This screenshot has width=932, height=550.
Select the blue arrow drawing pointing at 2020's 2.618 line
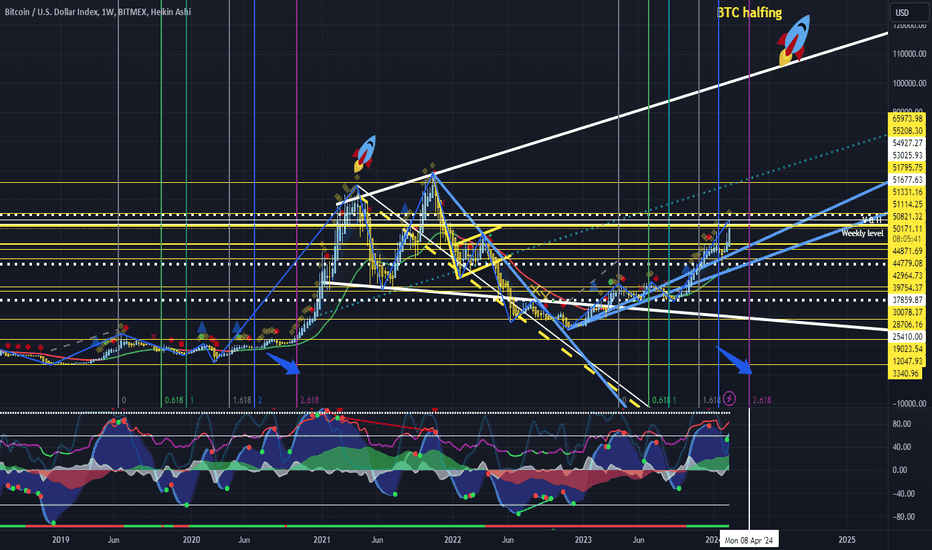tap(283, 363)
